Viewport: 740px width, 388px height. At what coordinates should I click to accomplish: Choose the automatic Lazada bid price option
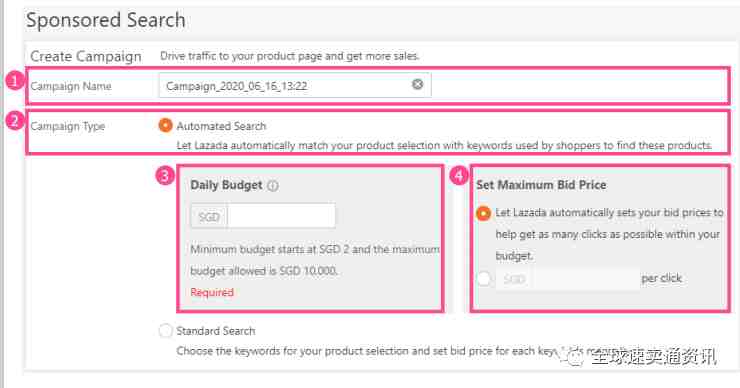[x=483, y=213]
